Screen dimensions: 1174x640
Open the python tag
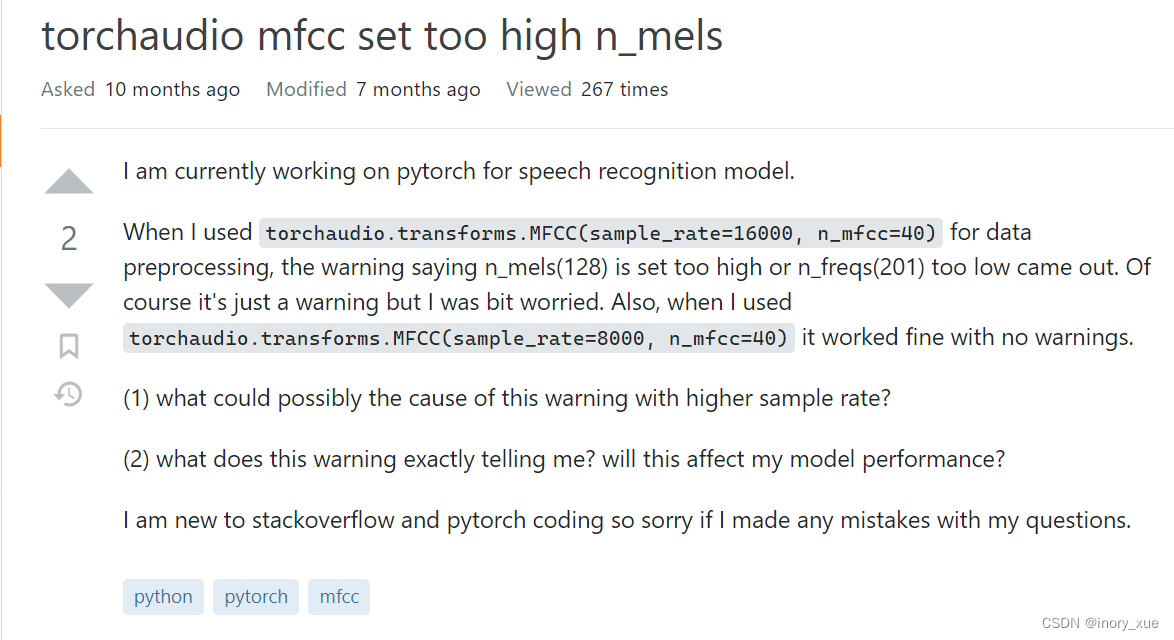coord(163,596)
